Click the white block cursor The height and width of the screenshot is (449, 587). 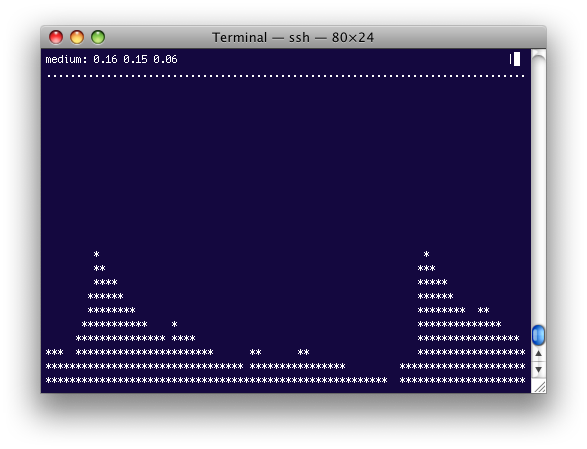(x=517, y=59)
